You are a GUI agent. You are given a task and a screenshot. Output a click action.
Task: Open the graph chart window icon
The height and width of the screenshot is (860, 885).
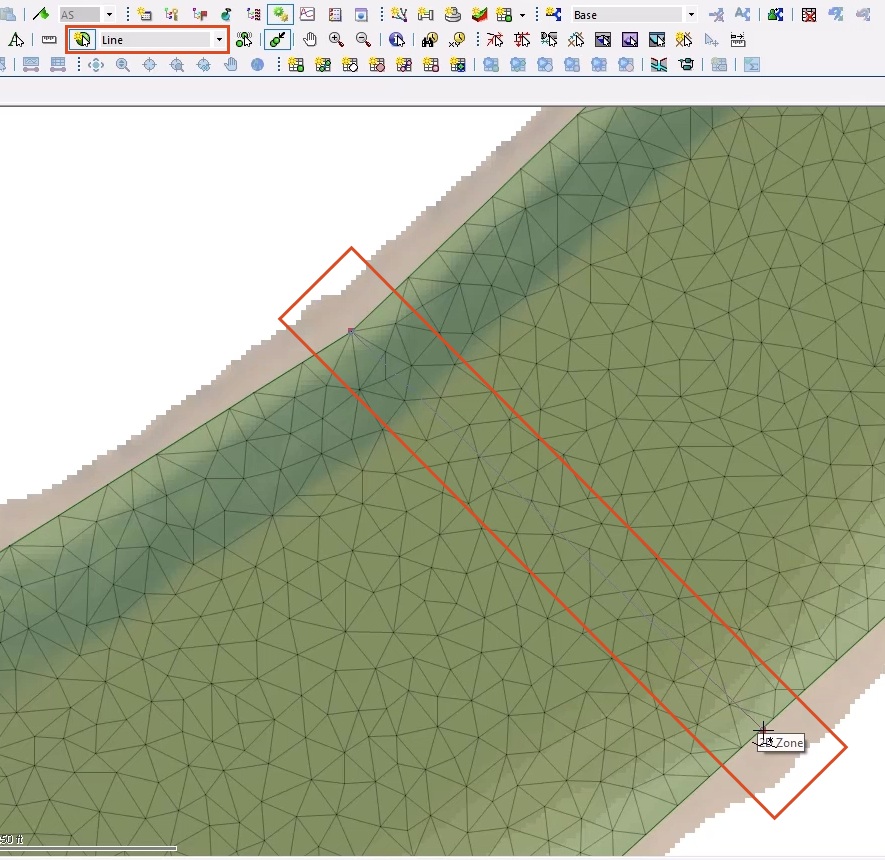pyautogui.click(x=308, y=14)
